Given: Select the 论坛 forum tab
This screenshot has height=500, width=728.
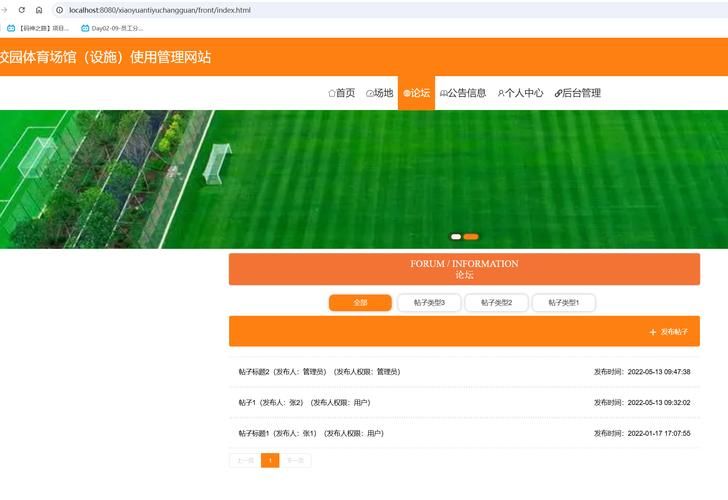Looking at the screenshot, I should coord(416,93).
